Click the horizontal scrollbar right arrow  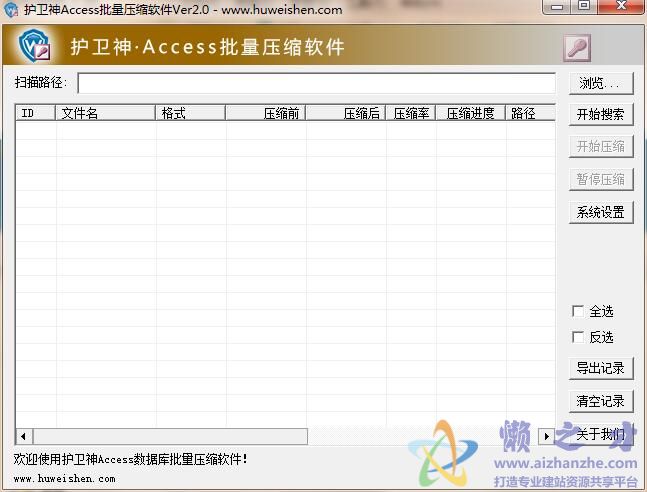pyautogui.click(x=547, y=436)
